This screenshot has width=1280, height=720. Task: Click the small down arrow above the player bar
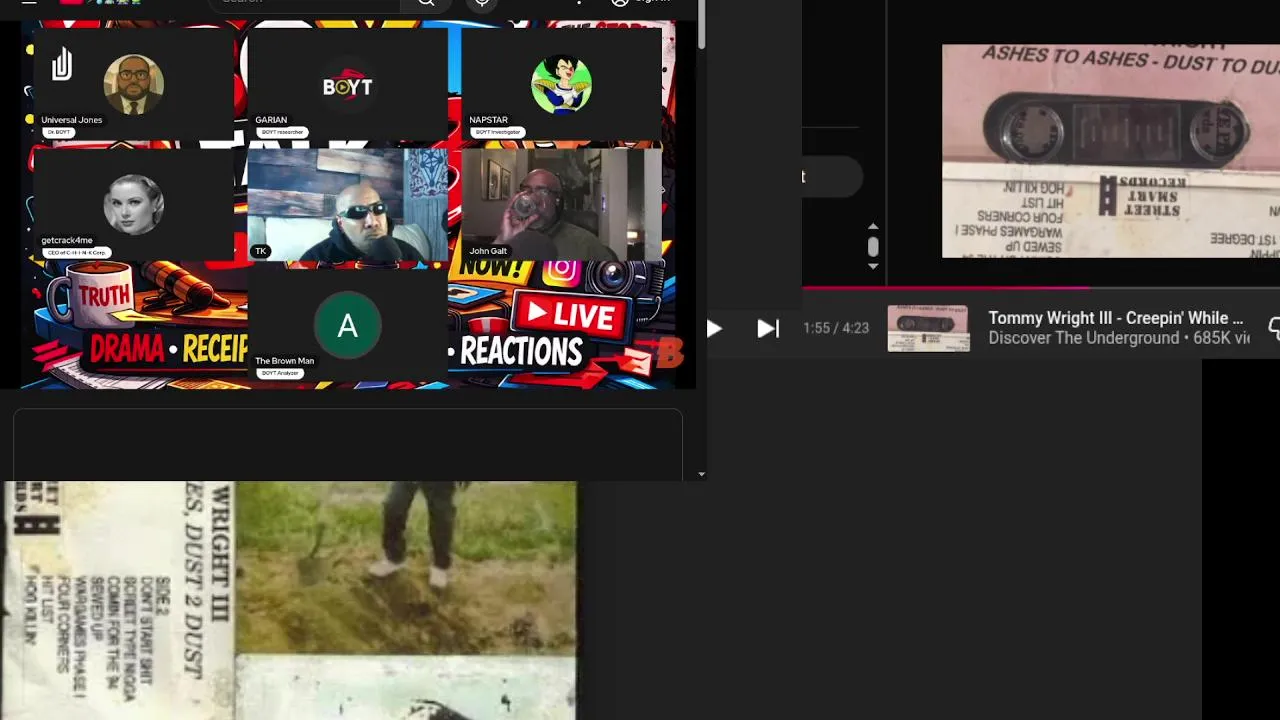[873, 266]
